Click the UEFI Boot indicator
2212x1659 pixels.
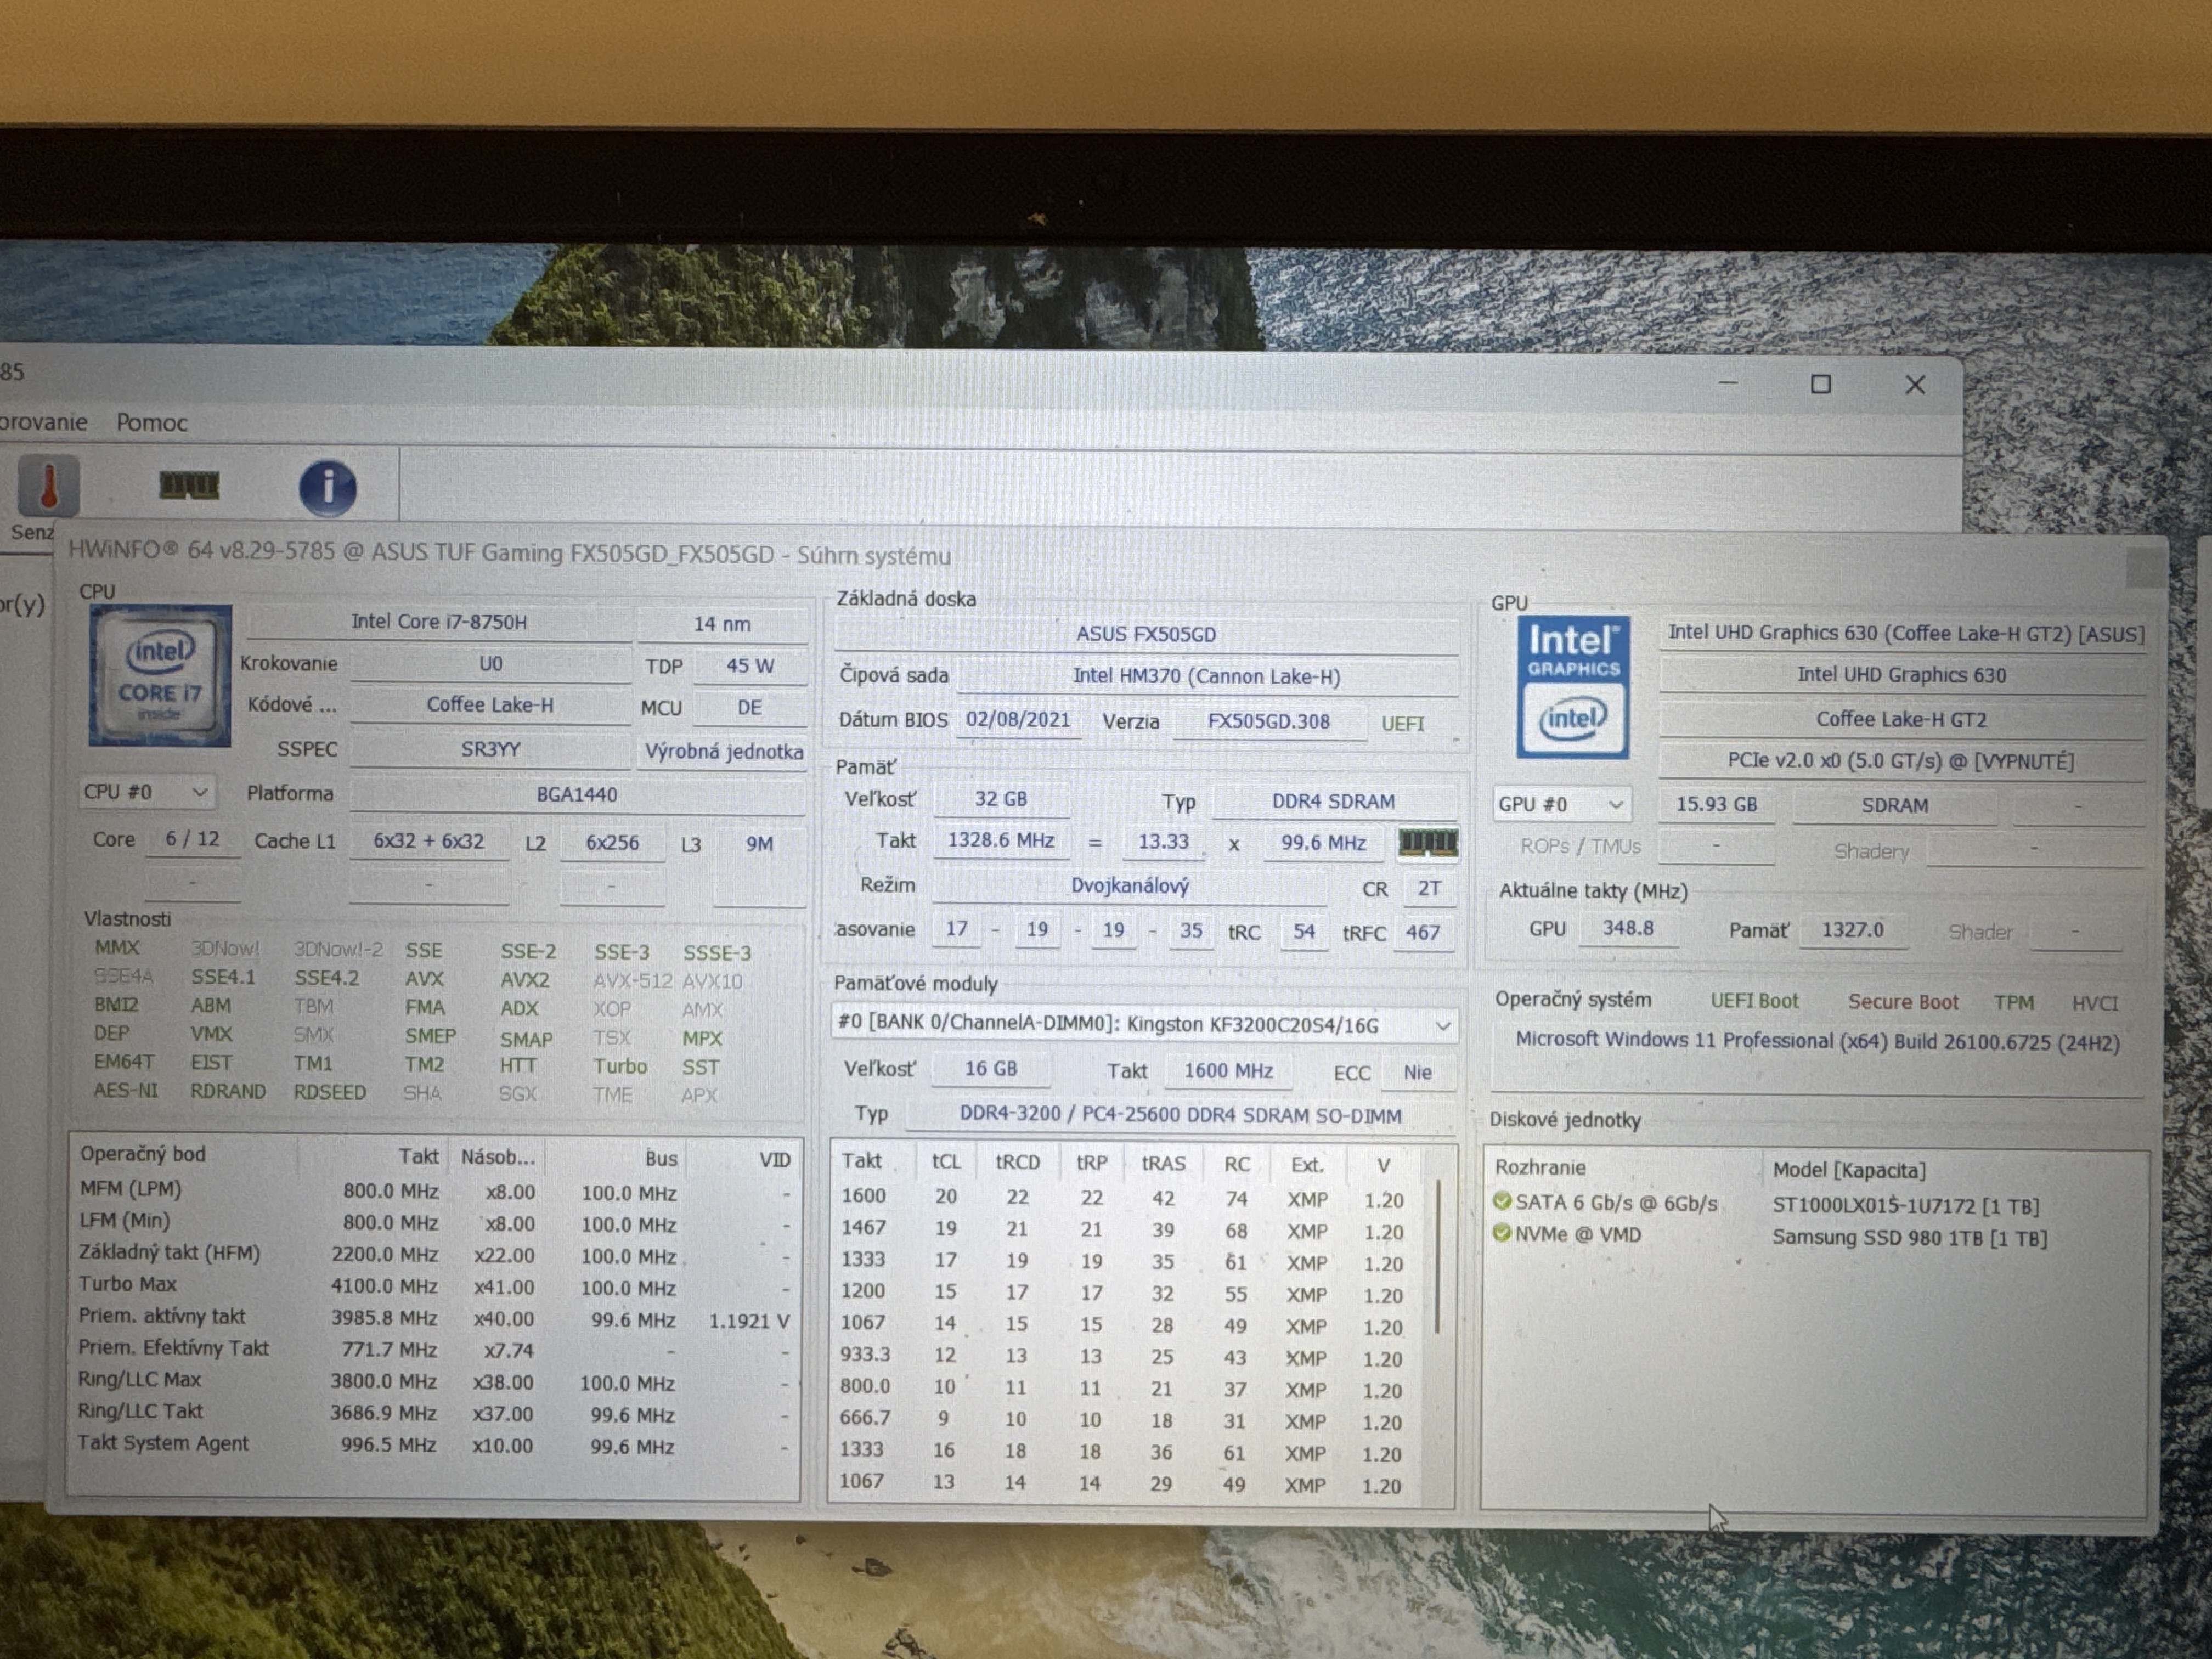point(1754,1001)
